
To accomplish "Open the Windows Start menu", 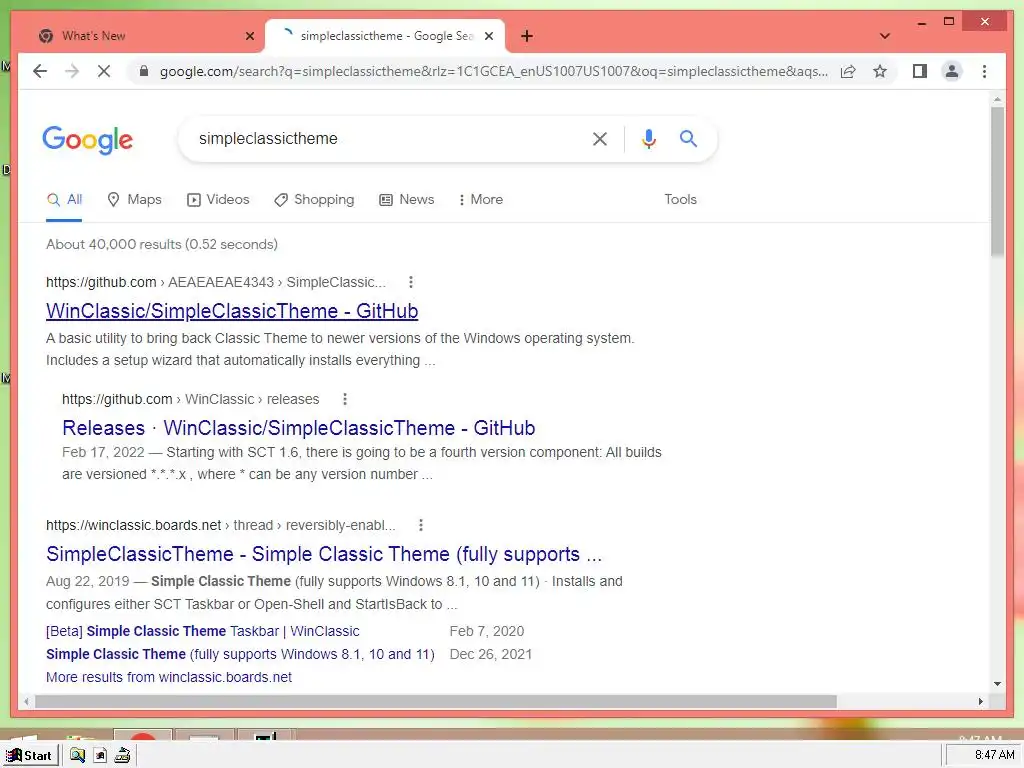I will tap(30, 756).
